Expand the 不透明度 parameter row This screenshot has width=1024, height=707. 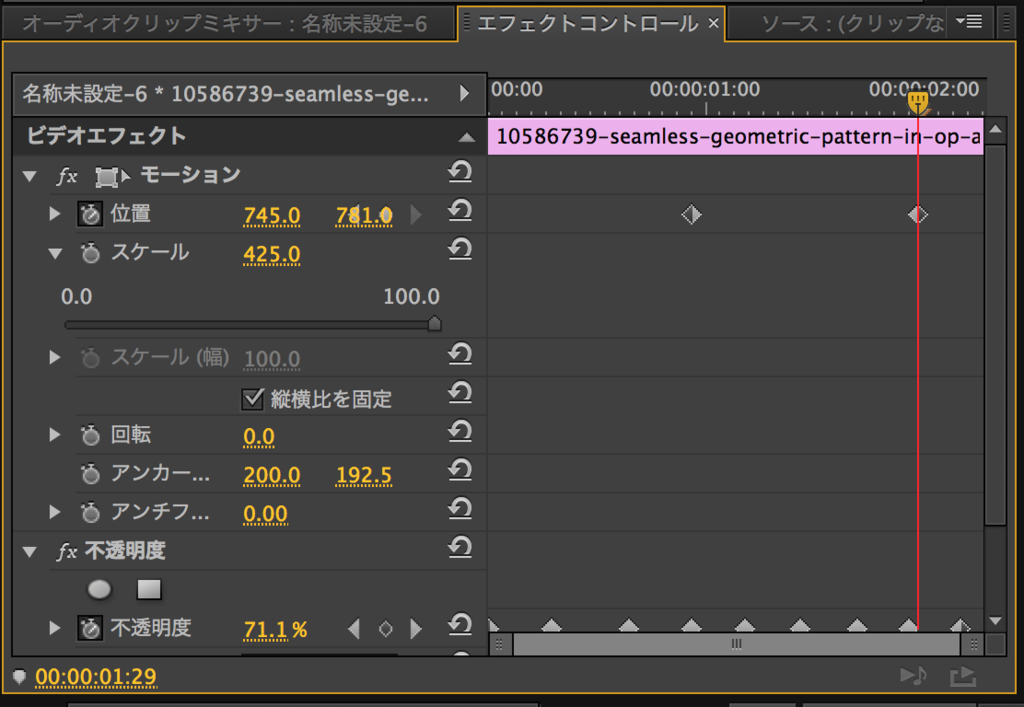coord(55,628)
